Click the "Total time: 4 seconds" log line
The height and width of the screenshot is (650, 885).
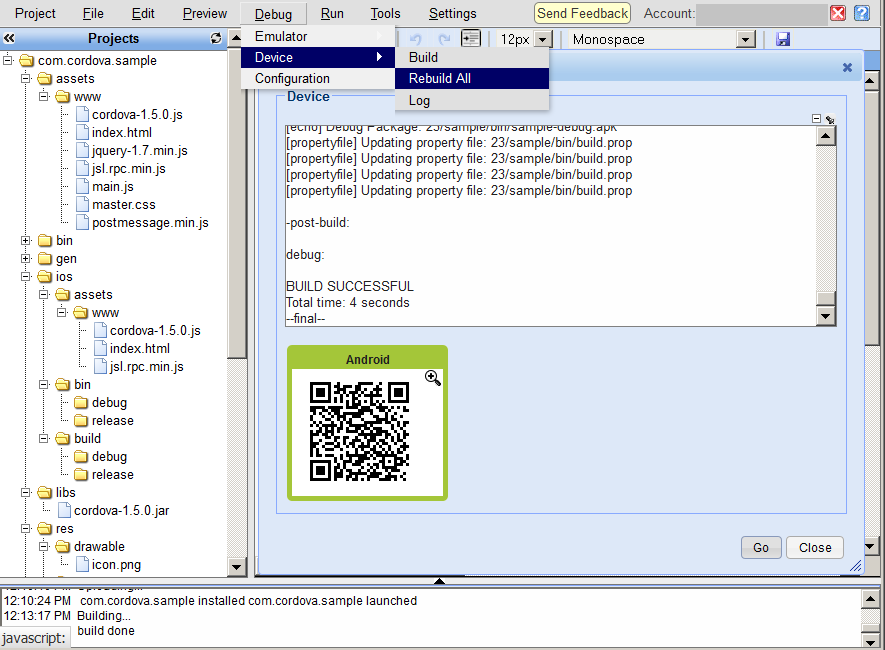click(x=348, y=302)
